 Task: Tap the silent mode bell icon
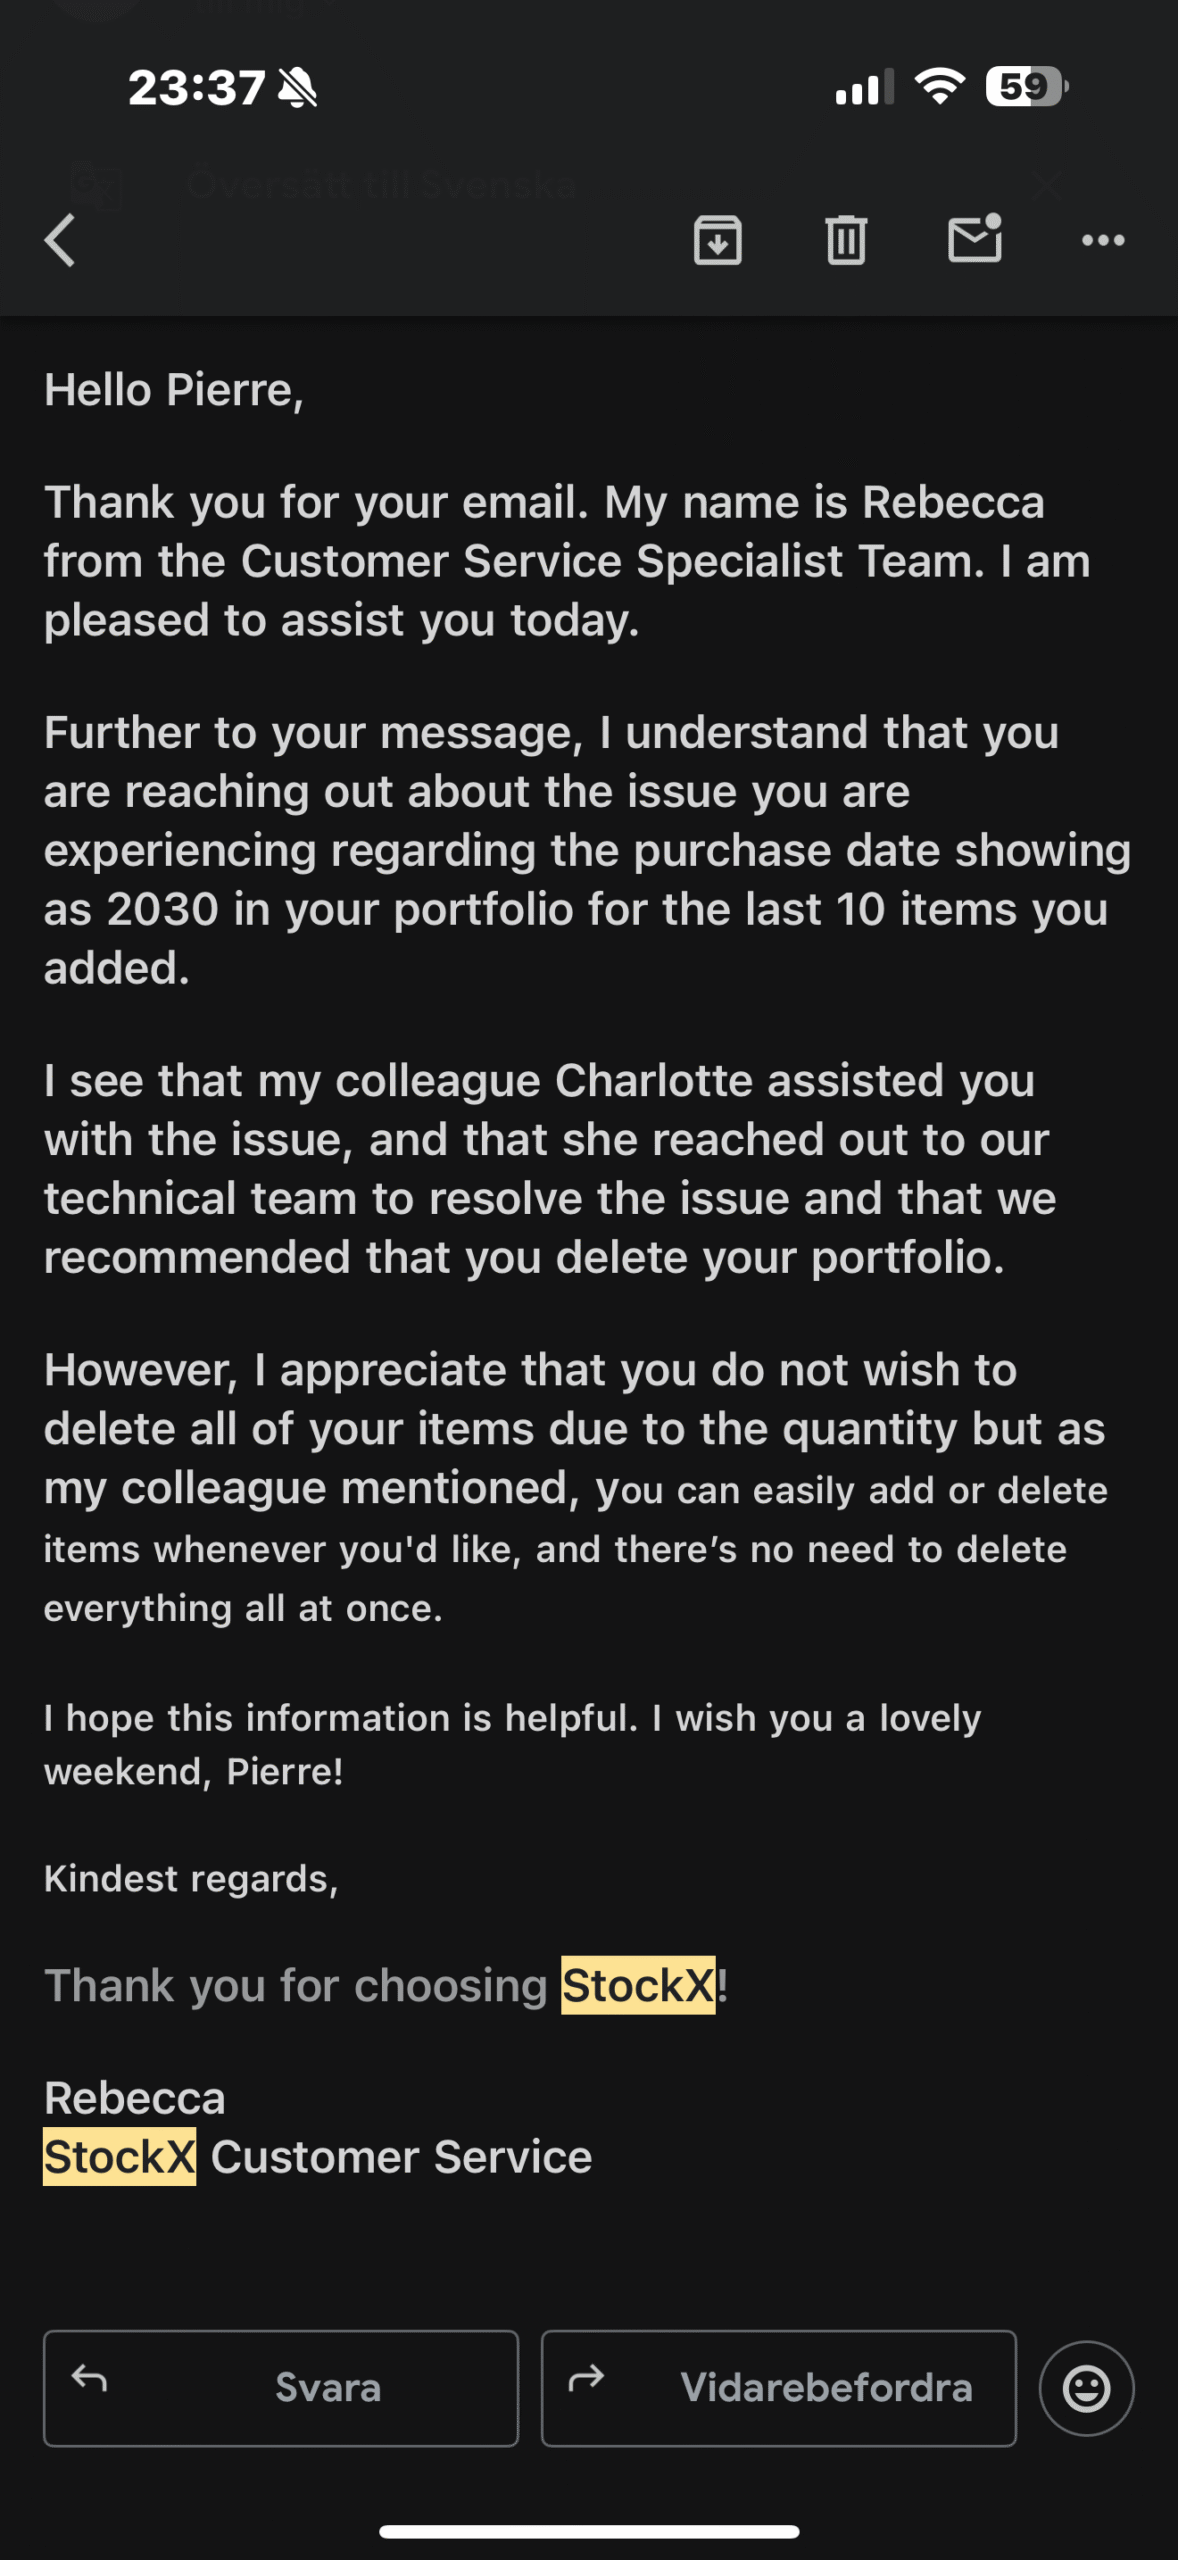[298, 88]
